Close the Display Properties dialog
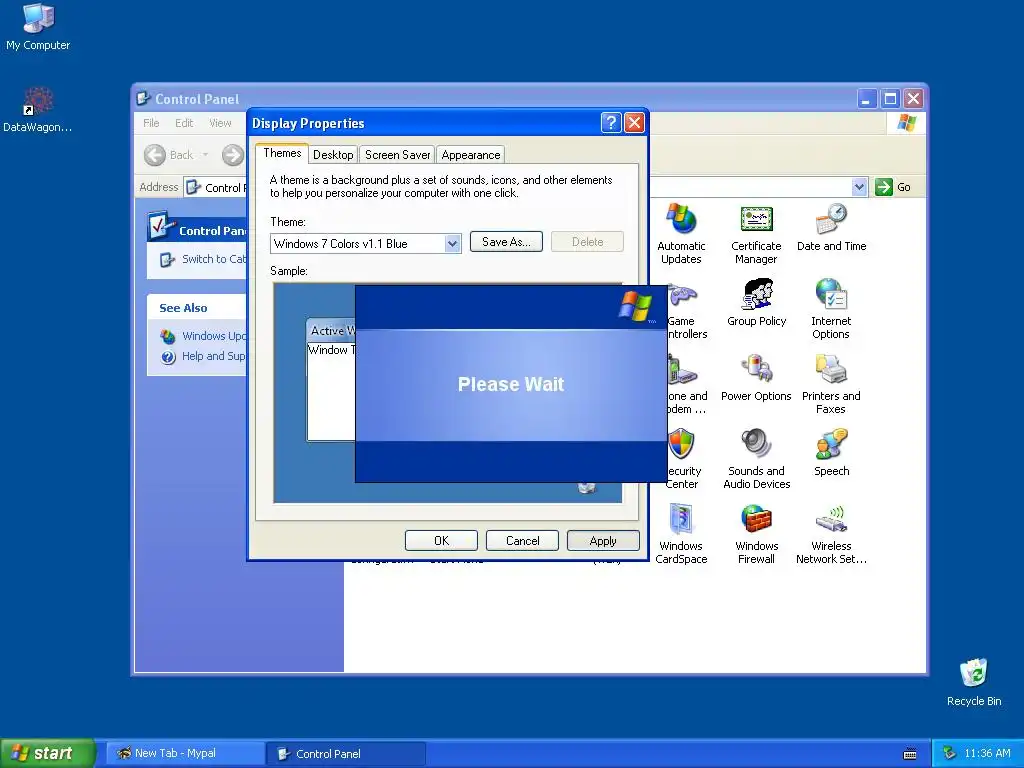1024x768 pixels. click(x=634, y=122)
